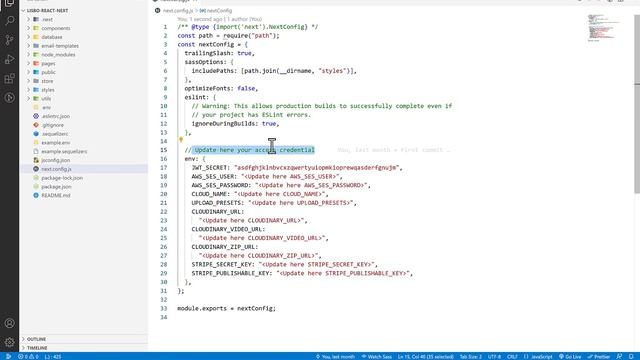
Task: Expand the public folder
Action: pos(29,72)
